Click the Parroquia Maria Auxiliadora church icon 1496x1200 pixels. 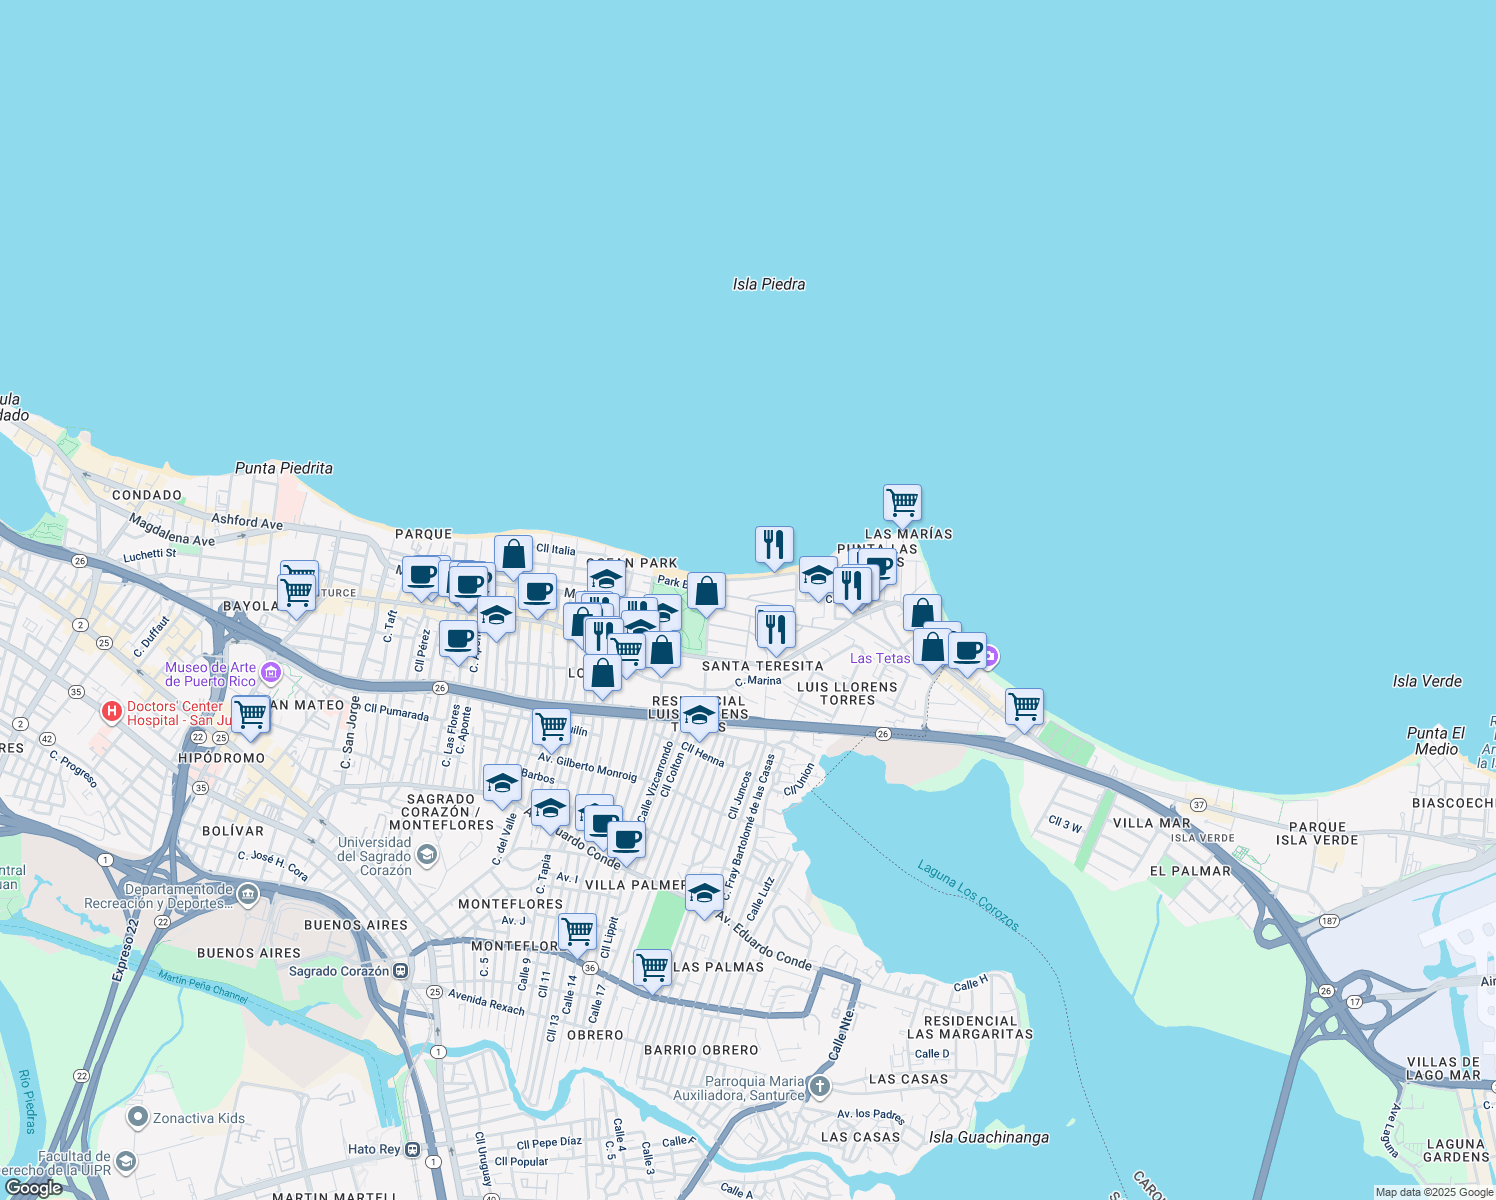tap(820, 1086)
